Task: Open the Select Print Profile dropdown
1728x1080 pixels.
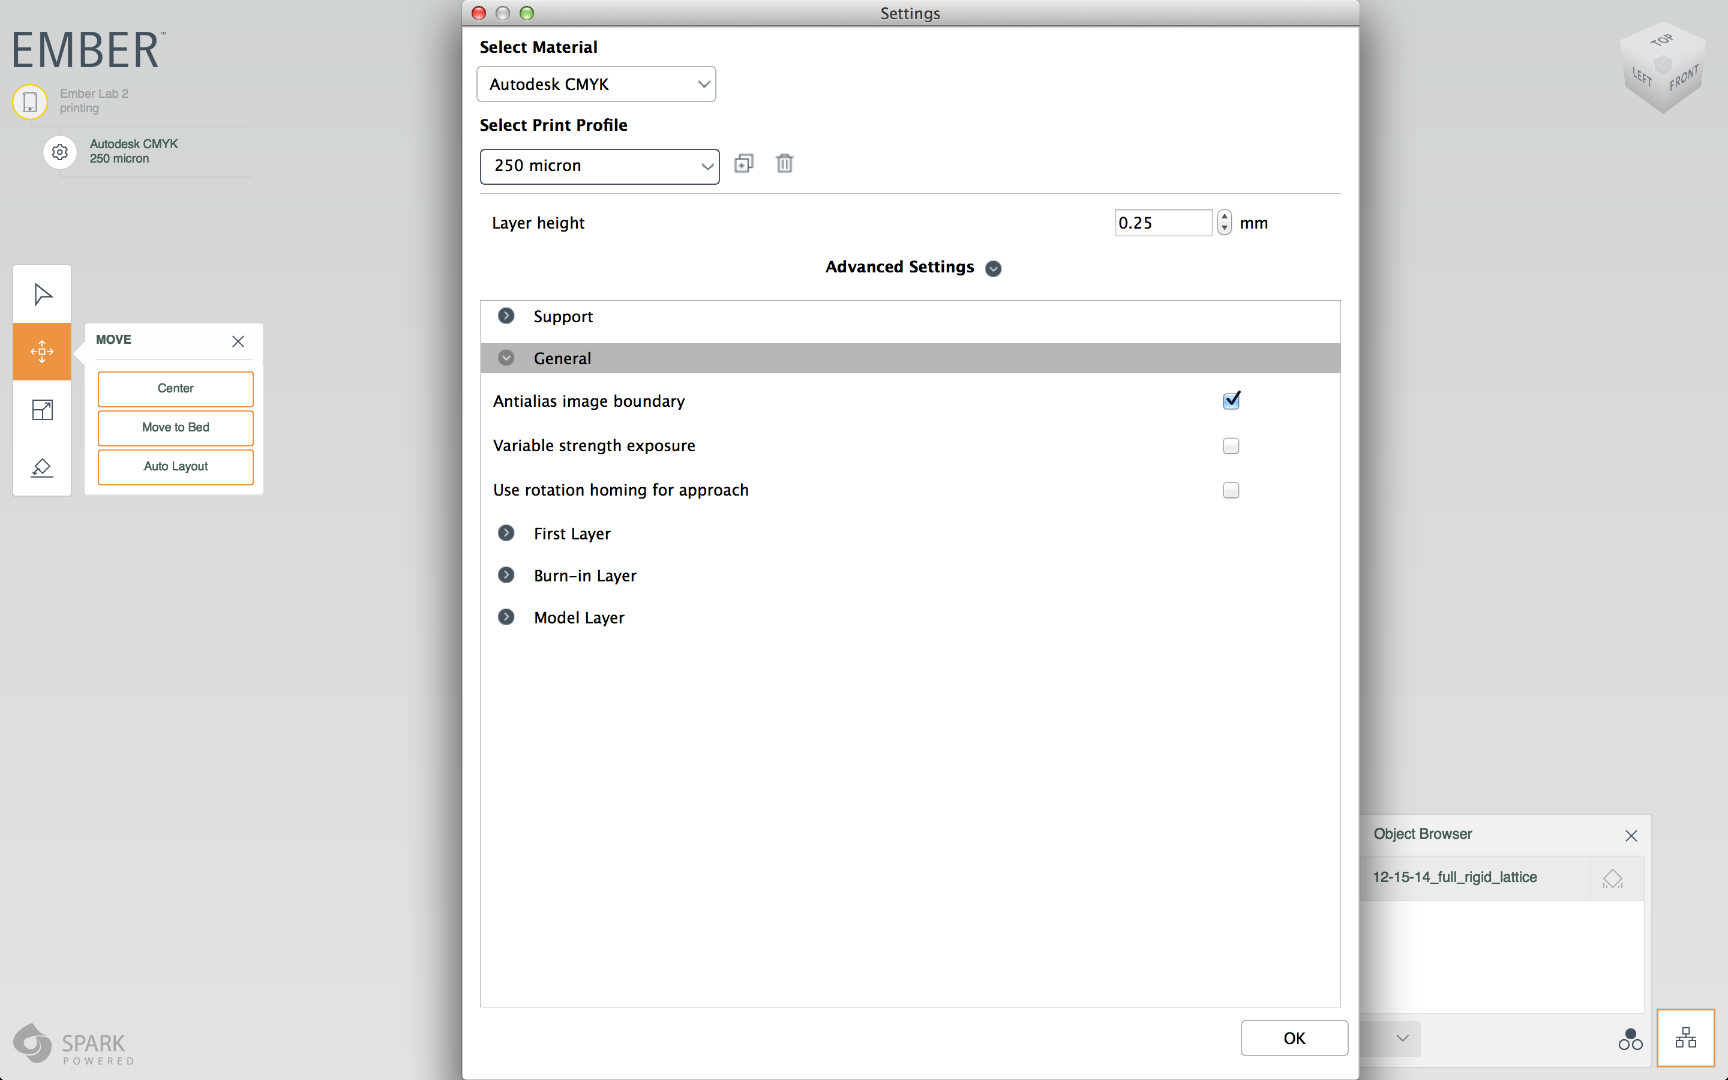Action: [x=600, y=166]
